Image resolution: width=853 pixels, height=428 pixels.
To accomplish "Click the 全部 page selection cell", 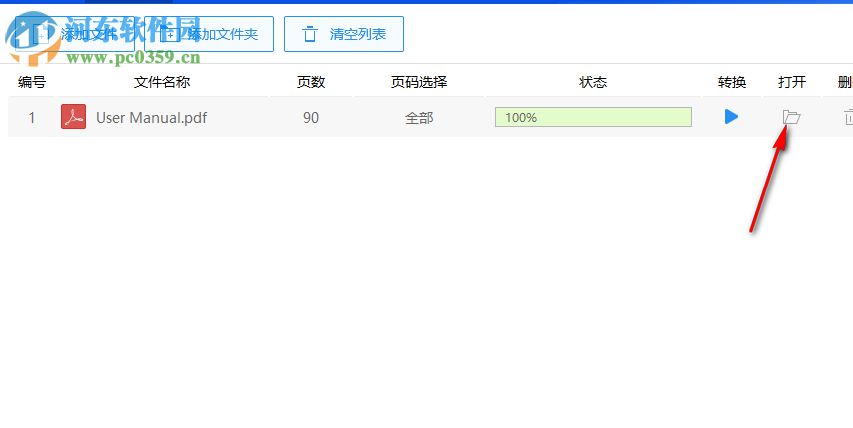I will (x=419, y=117).
